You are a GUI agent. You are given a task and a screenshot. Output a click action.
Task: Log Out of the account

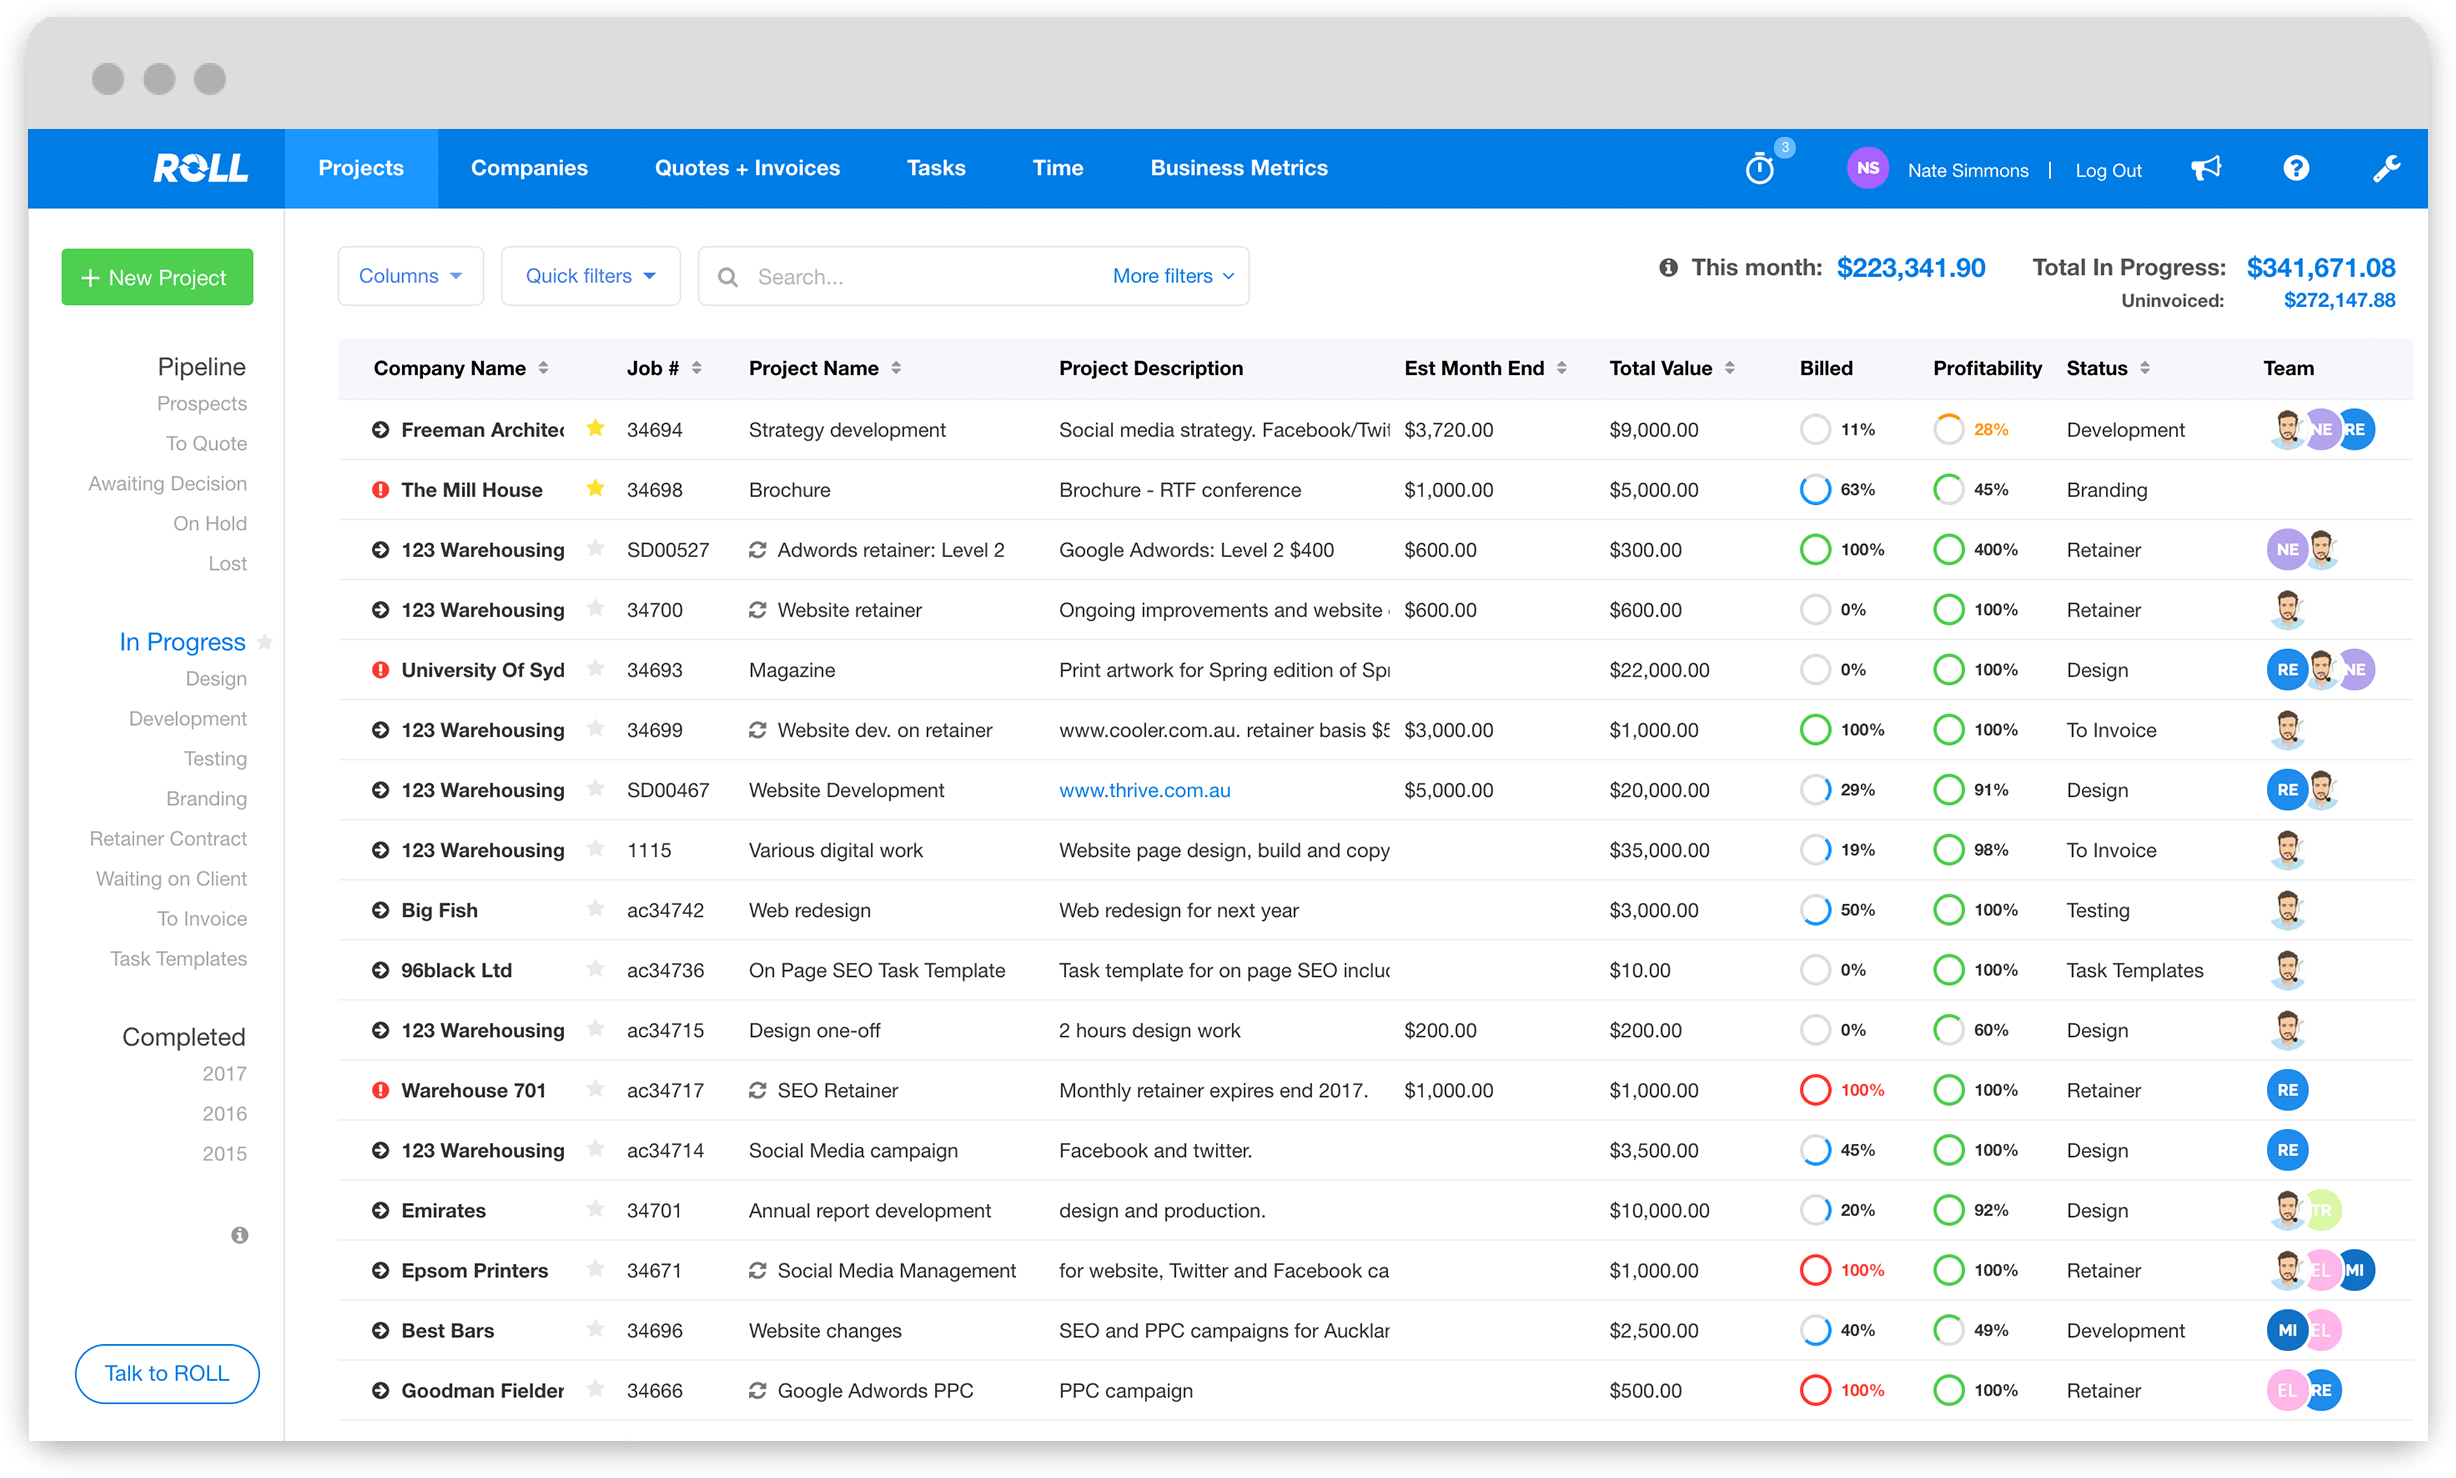click(2108, 170)
